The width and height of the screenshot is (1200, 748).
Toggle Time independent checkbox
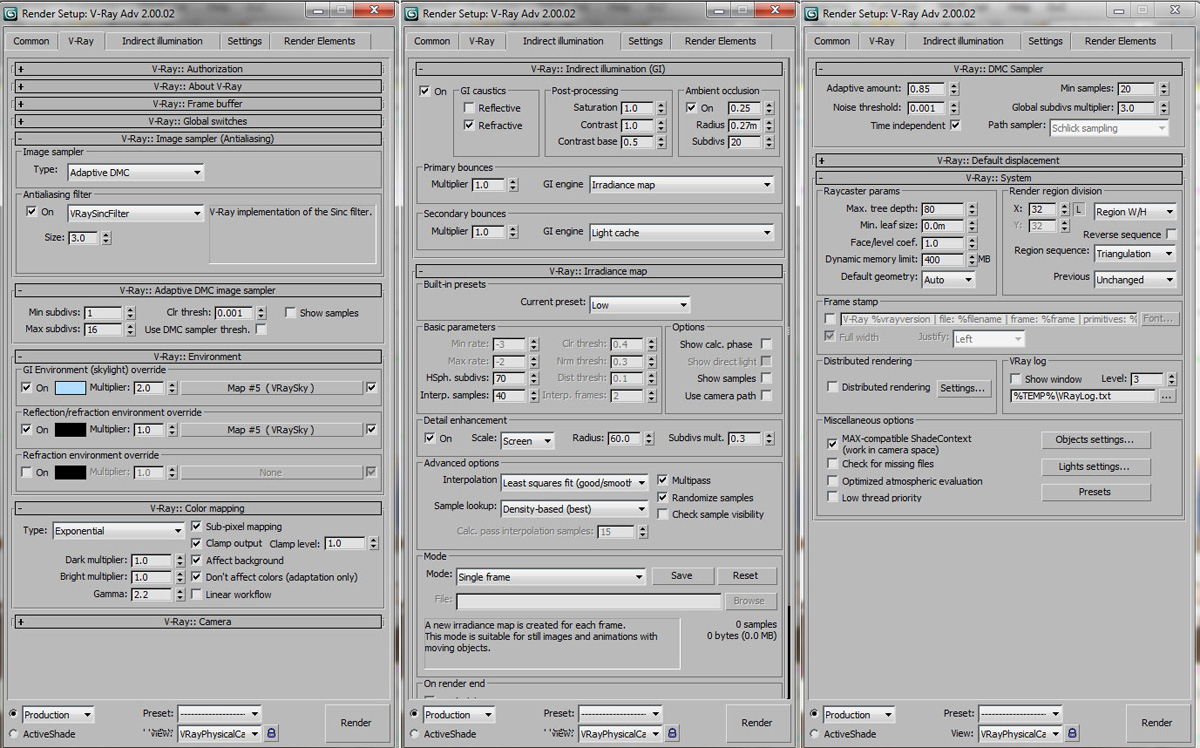(x=955, y=126)
